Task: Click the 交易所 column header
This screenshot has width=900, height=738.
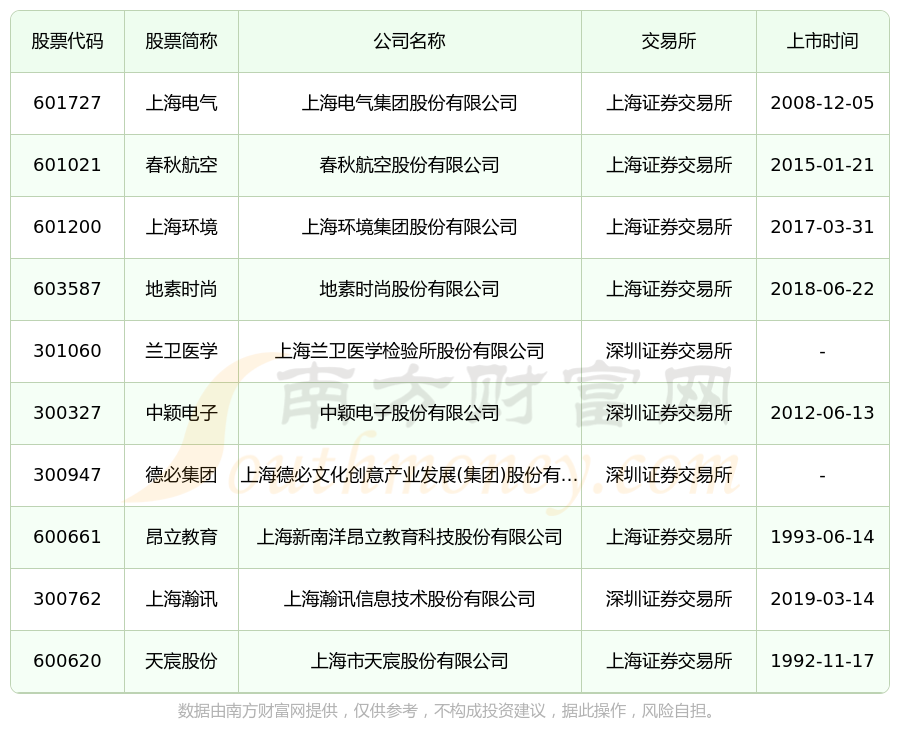Action: [669, 41]
